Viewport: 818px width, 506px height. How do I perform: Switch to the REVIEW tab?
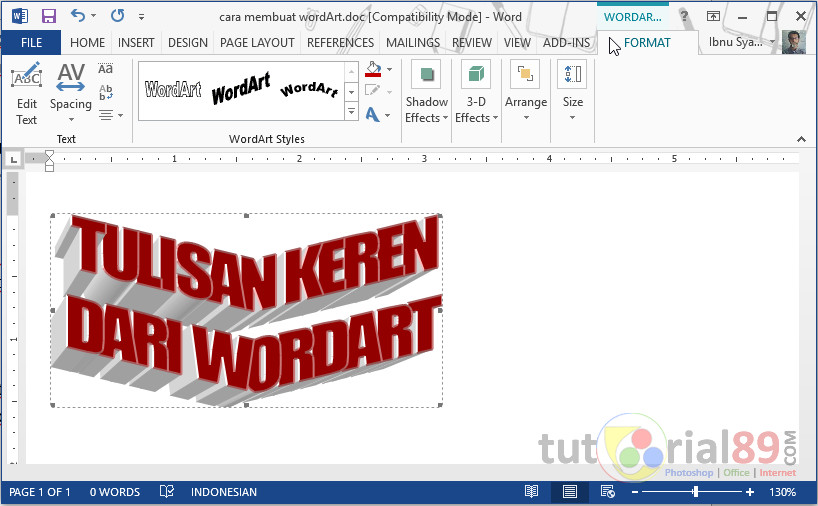click(x=472, y=43)
